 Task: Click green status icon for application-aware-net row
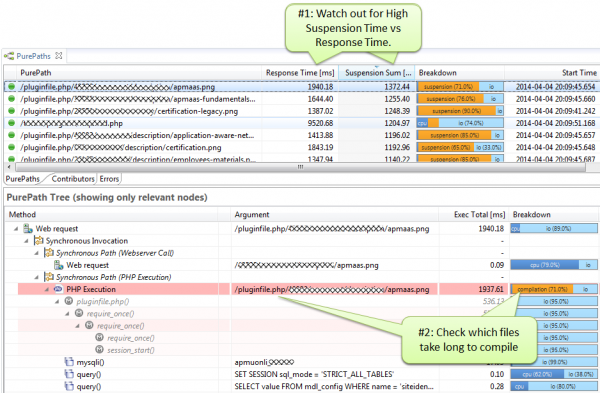11,135
